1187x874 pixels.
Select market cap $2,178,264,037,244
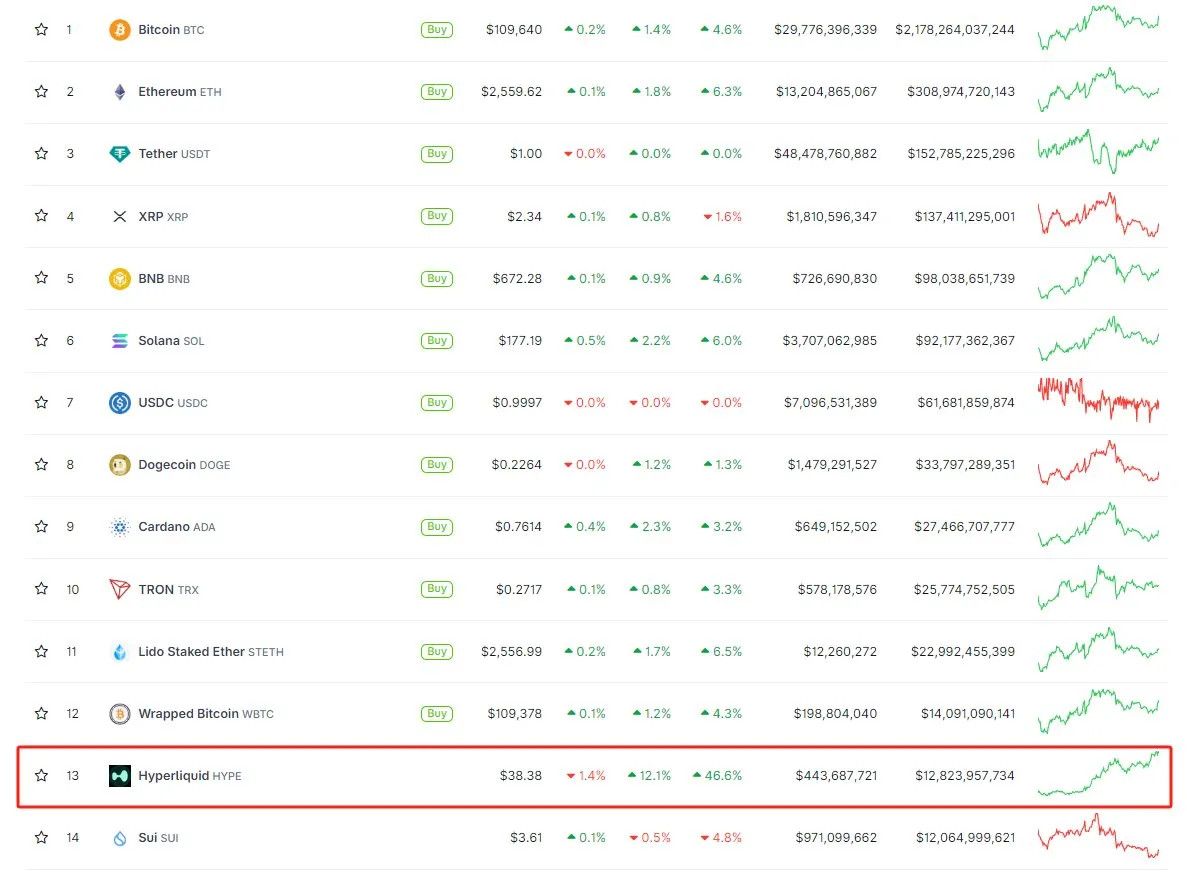(x=955, y=30)
